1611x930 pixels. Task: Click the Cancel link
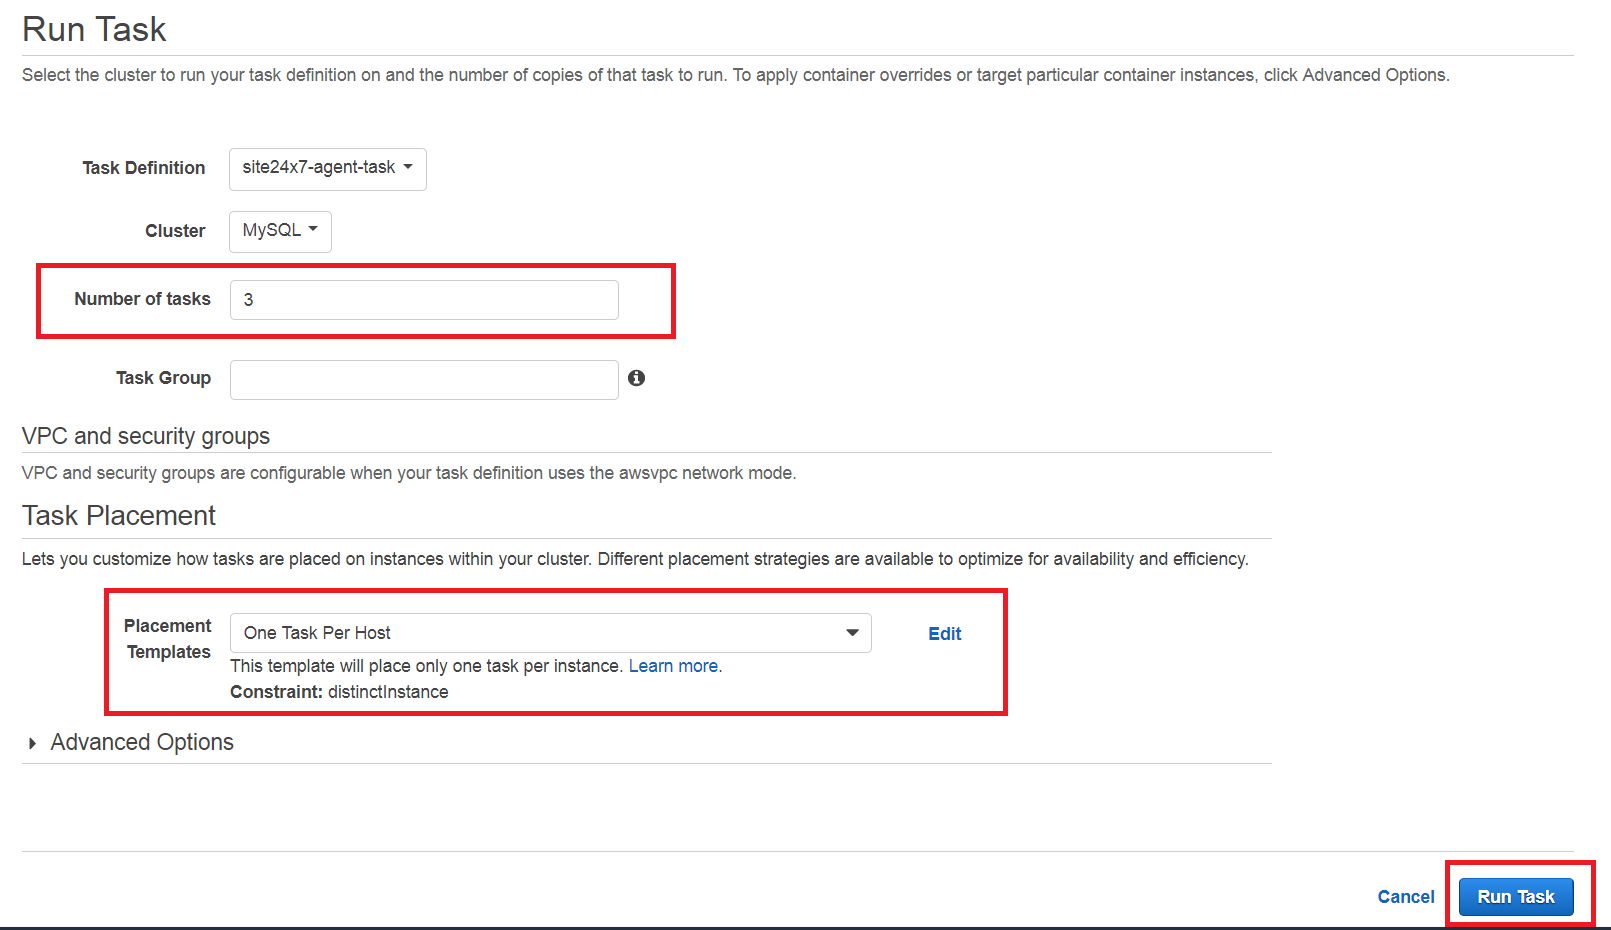pos(1405,896)
